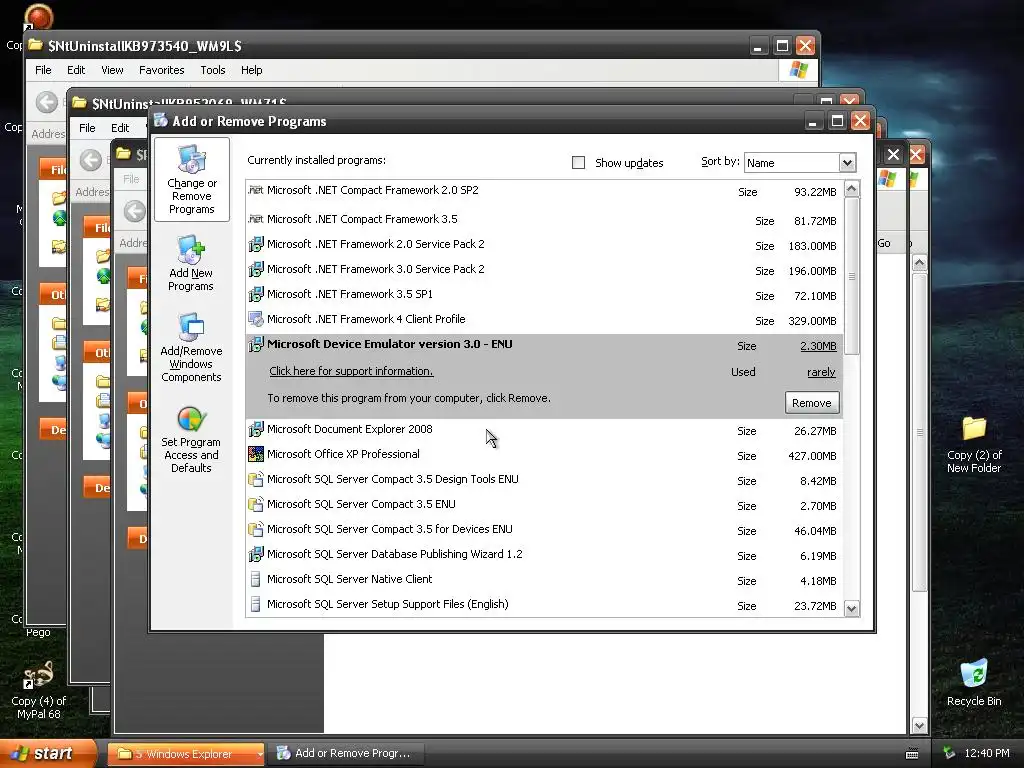The height and width of the screenshot is (768, 1024).
Task: Click programs list scrollbar thumb
Action: (x=852, y=276)
